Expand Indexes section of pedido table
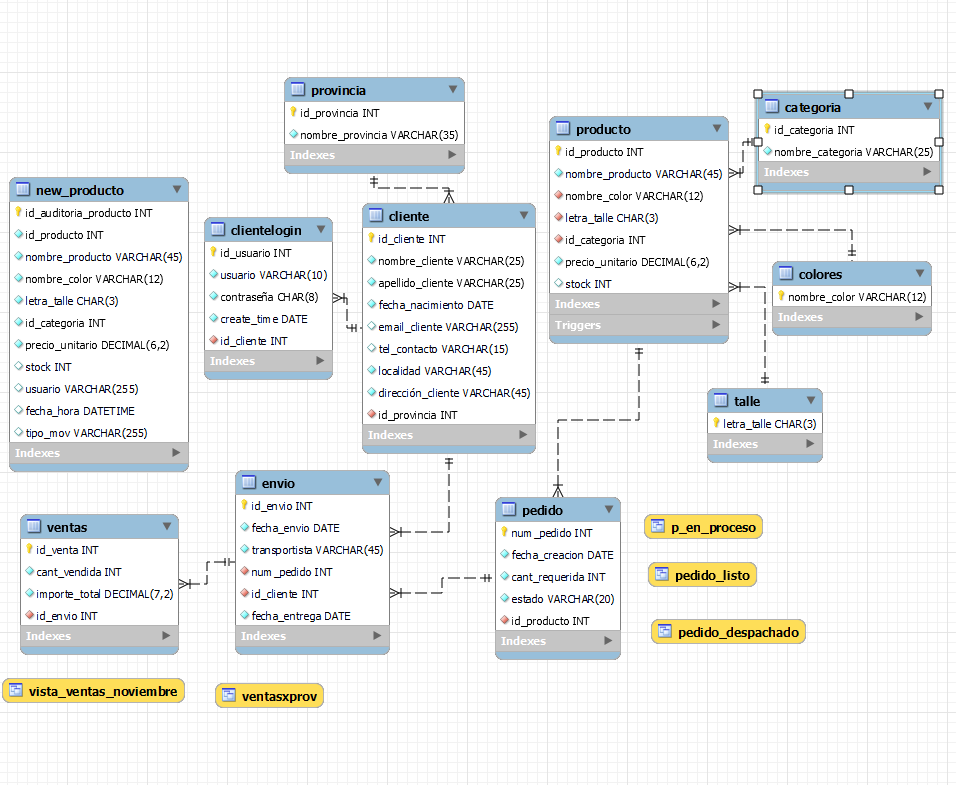The width and height of the screenshot is (956, 785). coord(607,641)
